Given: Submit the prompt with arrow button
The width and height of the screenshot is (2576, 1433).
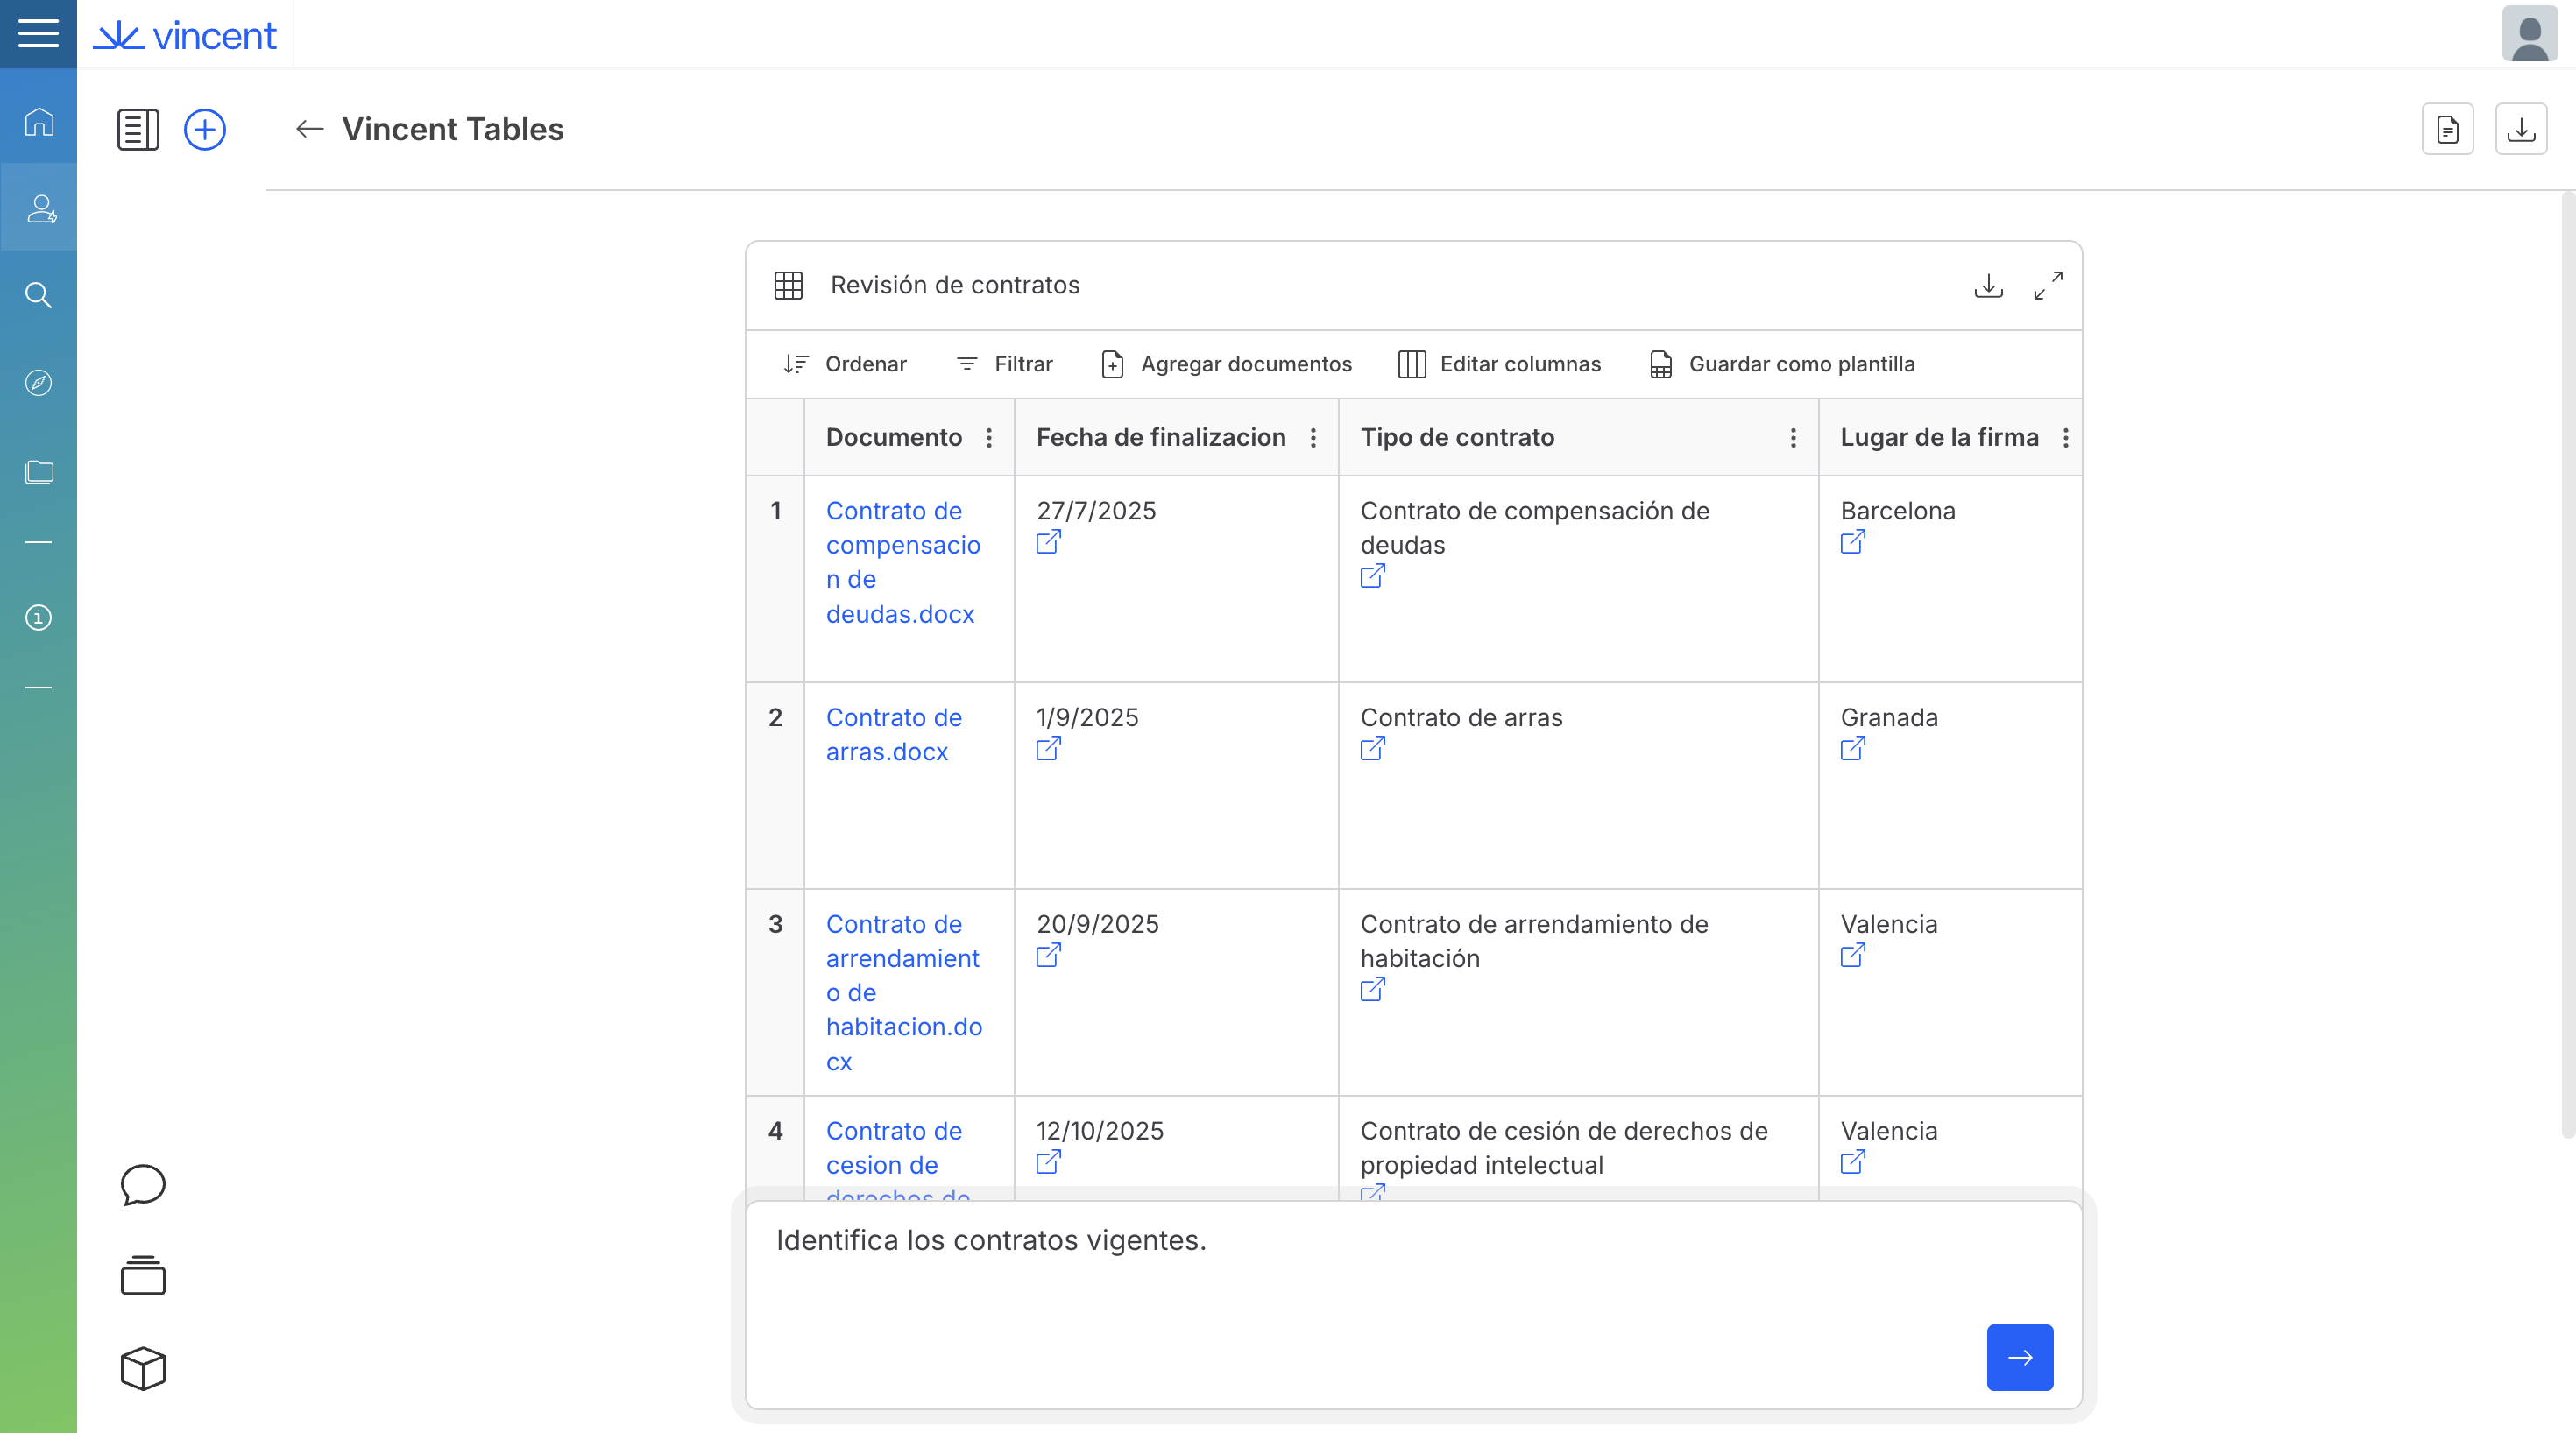Looking at the screenshot, I should click(2019, 1357).
